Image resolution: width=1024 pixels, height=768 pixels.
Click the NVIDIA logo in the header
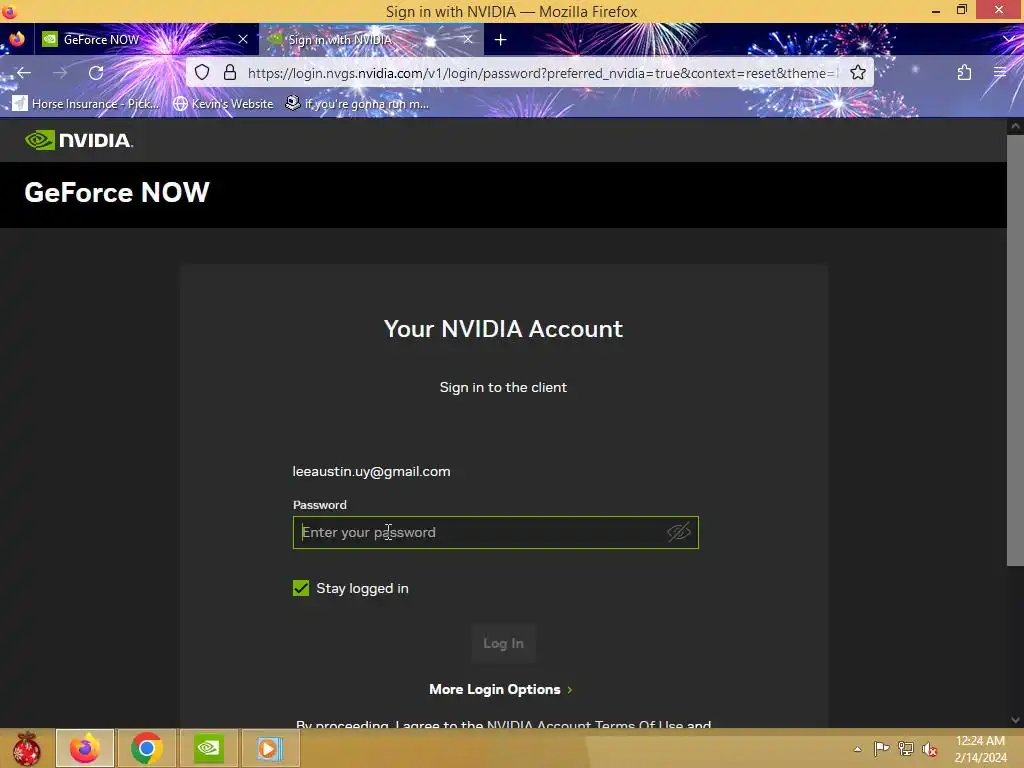click(78, 140)
